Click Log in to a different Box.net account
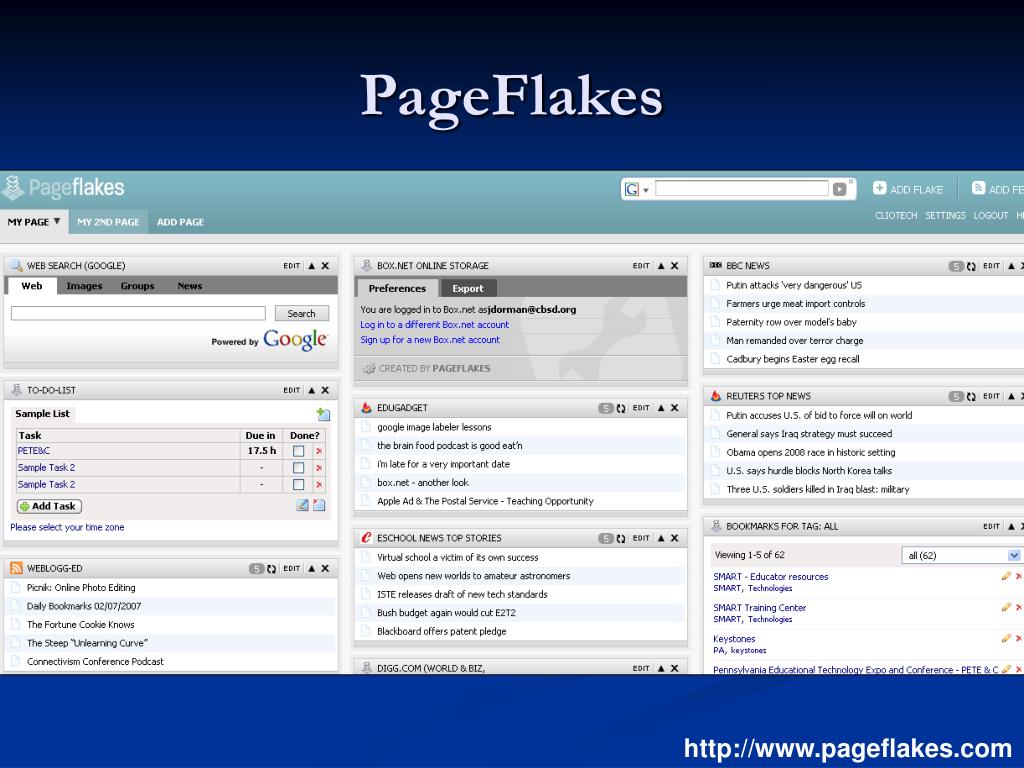Viewport: 1024px width, 768px height. (434, 325)
